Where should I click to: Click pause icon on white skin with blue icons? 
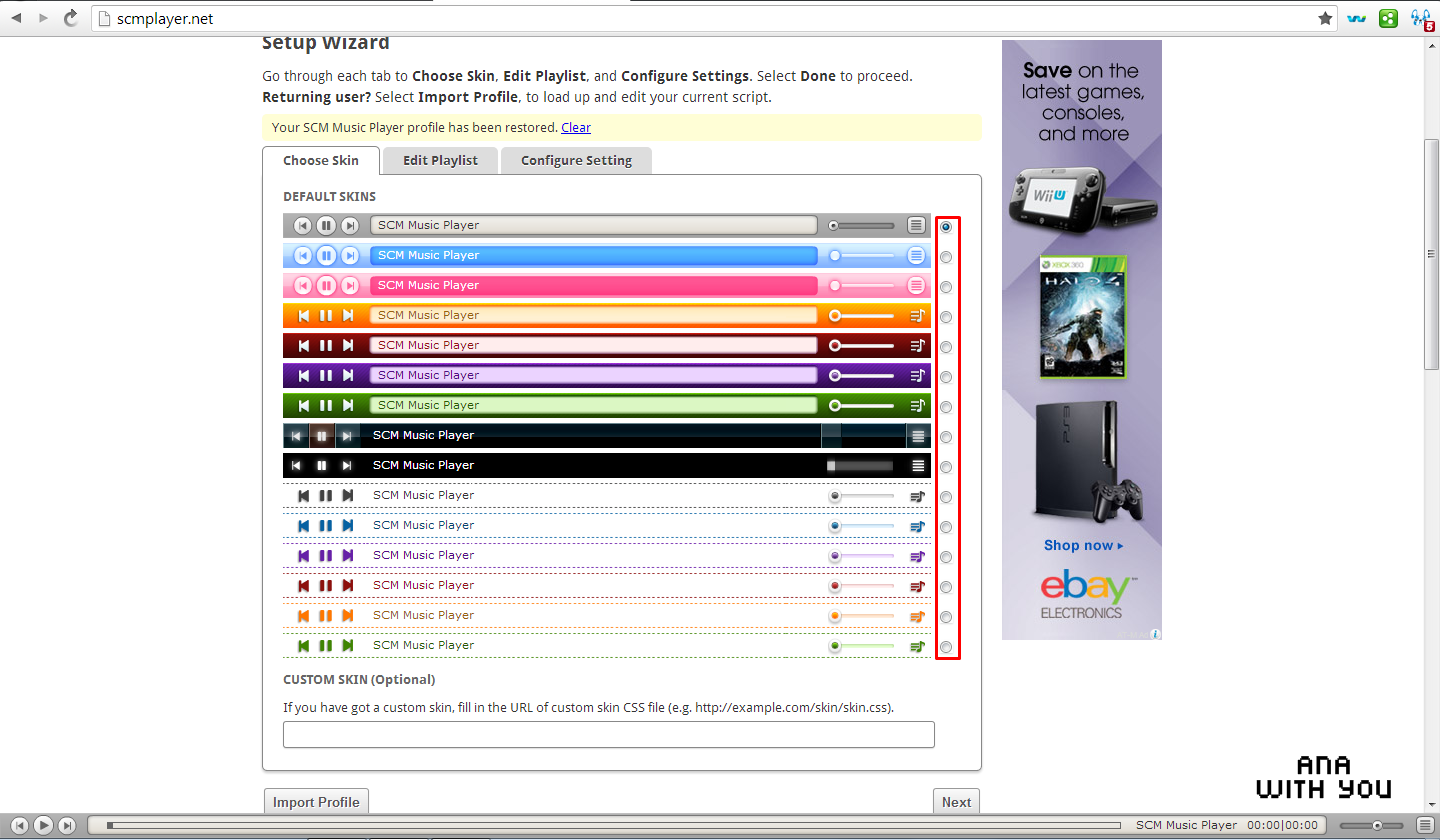click(x=325, y=525)
